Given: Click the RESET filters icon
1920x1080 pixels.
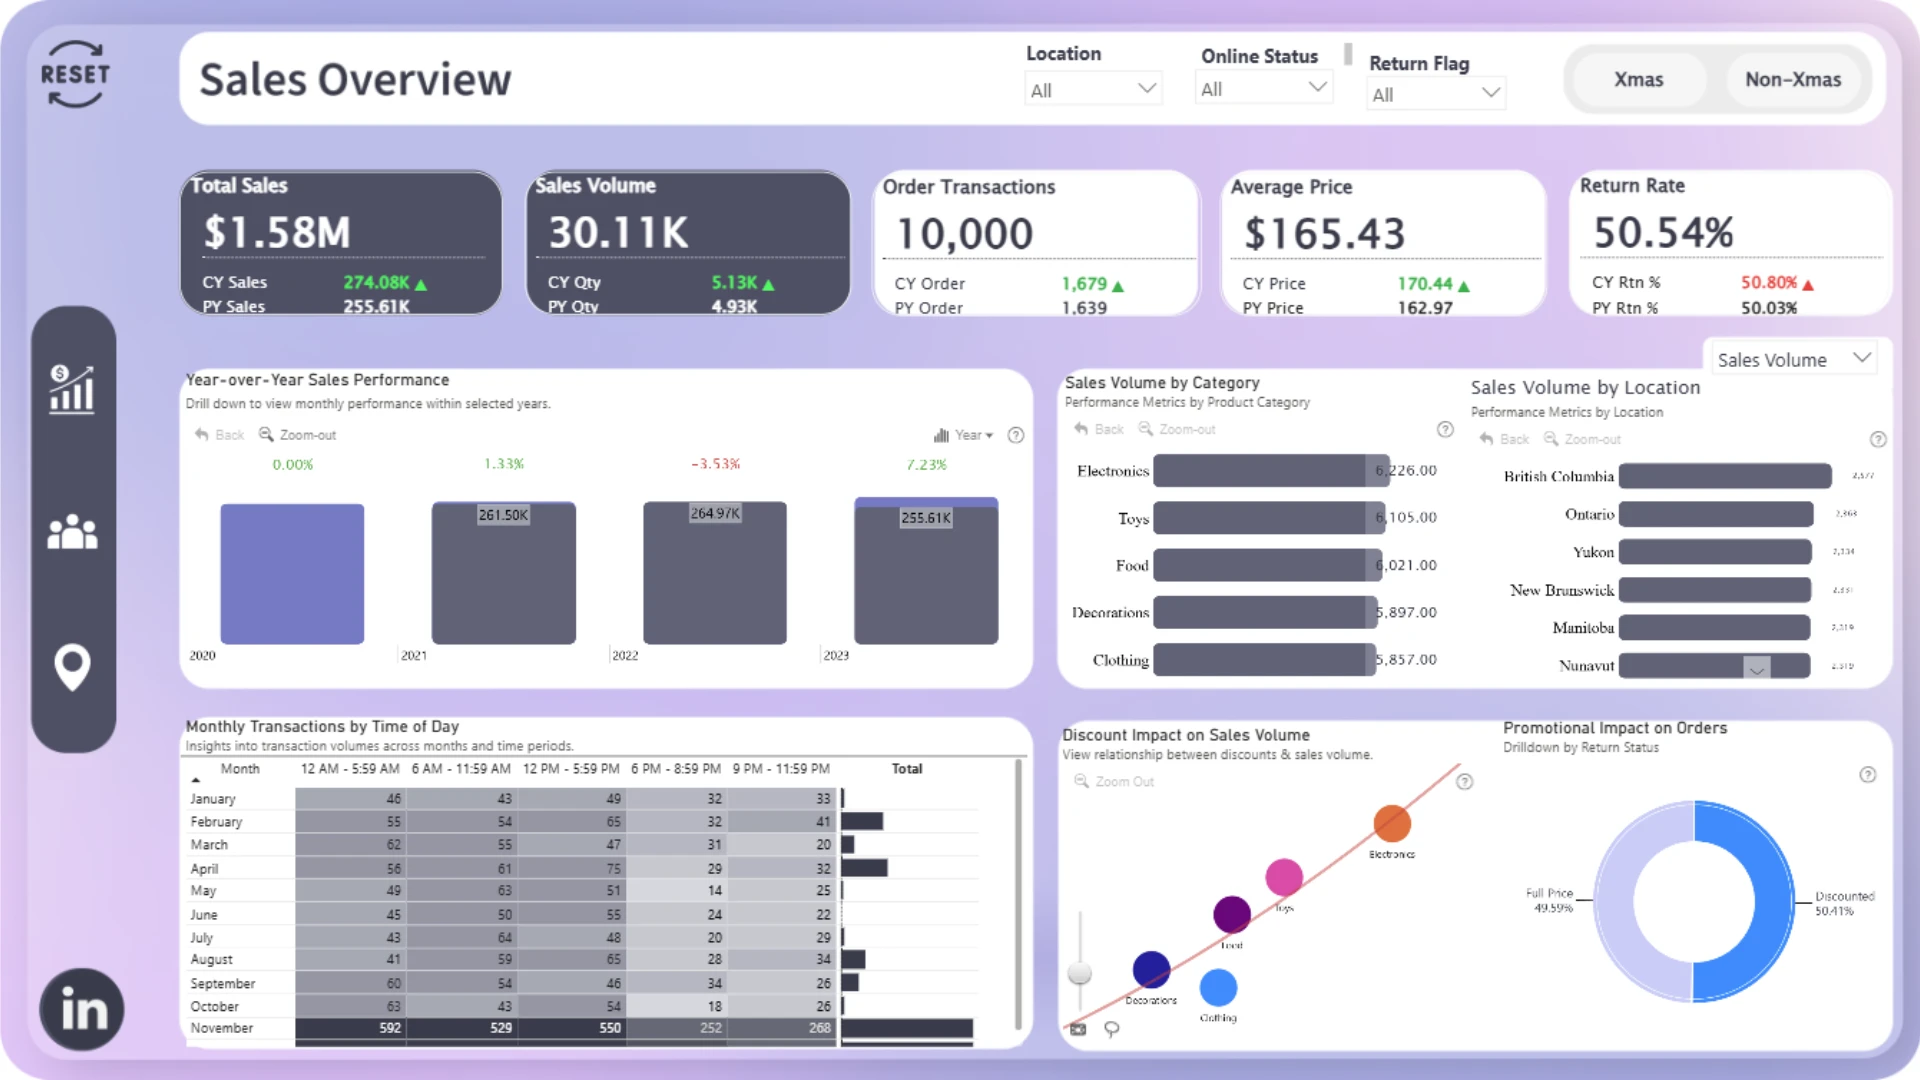Looking at the screenshot, I should click(75, 74).
